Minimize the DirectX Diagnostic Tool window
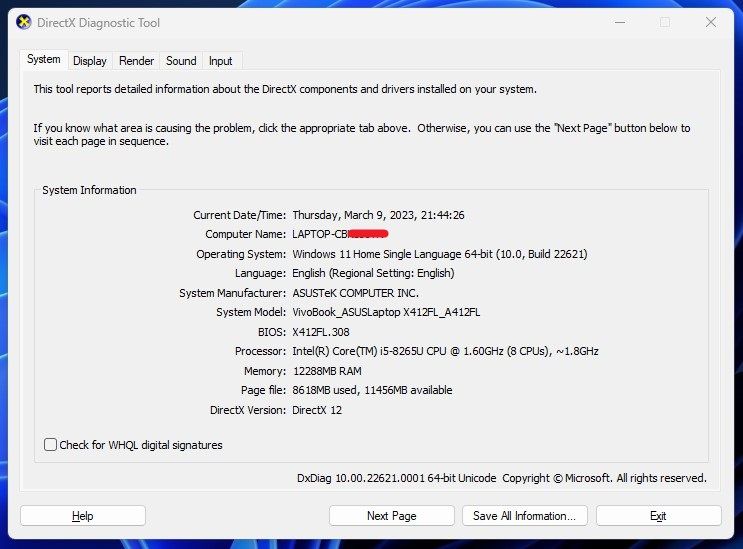 (x=620, y=22)
